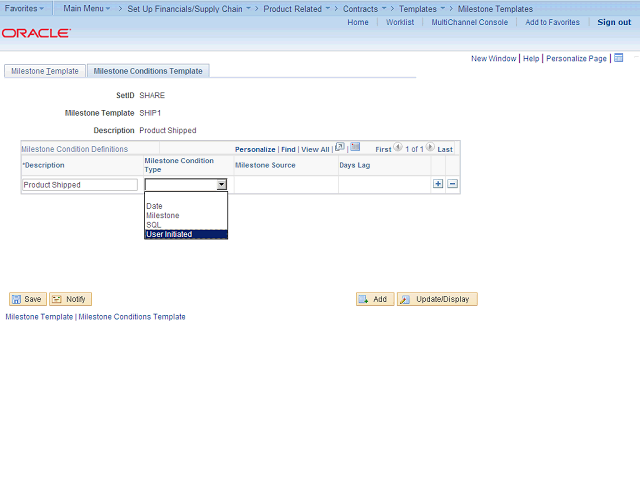
Task: Delete the Product Shipped condition row
Action: click(452, 184)
